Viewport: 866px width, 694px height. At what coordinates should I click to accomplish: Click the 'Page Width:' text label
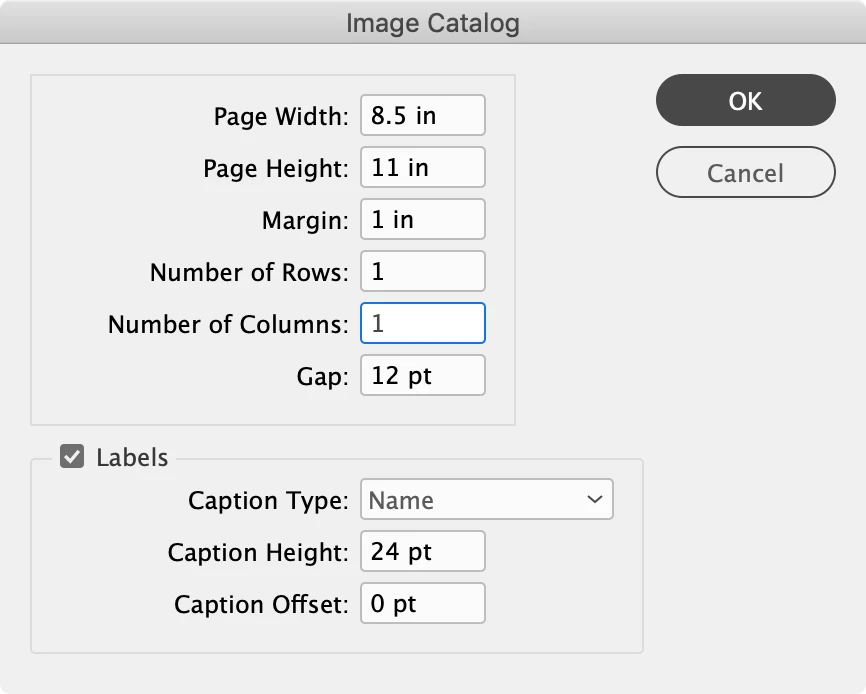[281, 116]
